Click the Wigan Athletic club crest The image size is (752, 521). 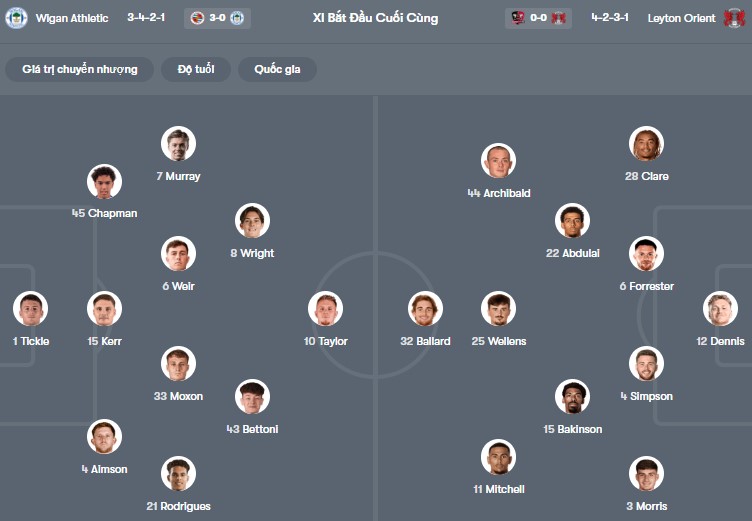pos(16,18)
